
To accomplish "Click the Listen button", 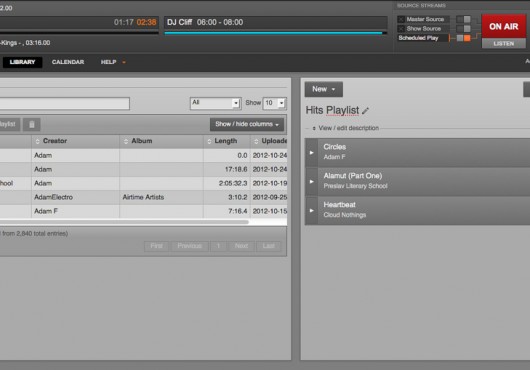I will (504, 44).
